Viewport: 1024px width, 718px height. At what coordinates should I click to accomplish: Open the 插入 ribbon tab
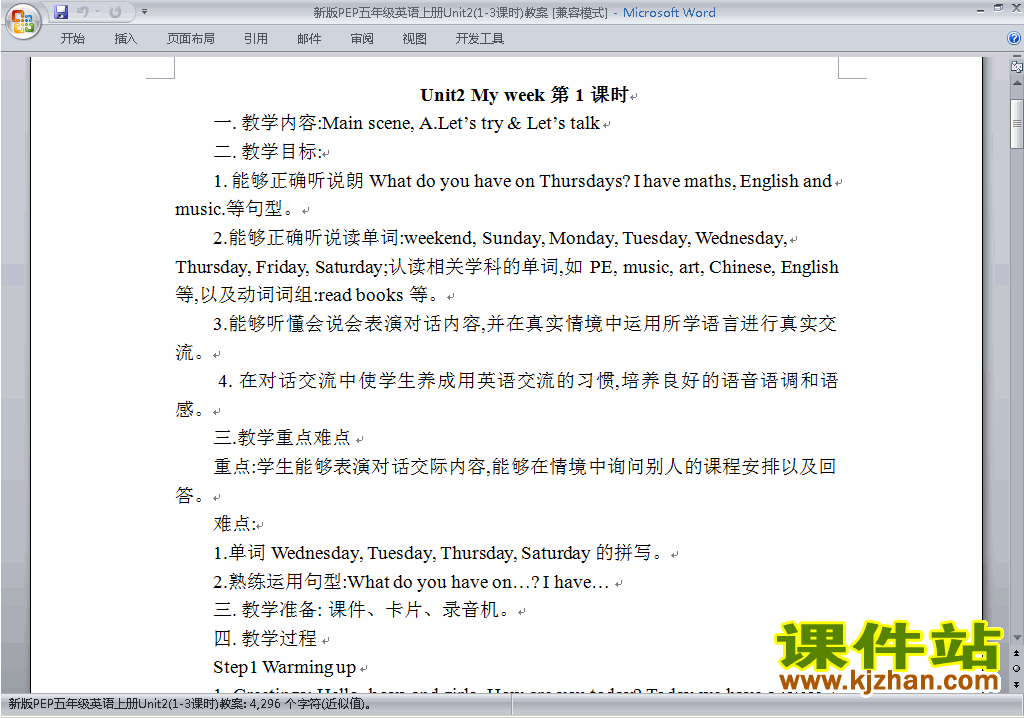click(125, 39)
